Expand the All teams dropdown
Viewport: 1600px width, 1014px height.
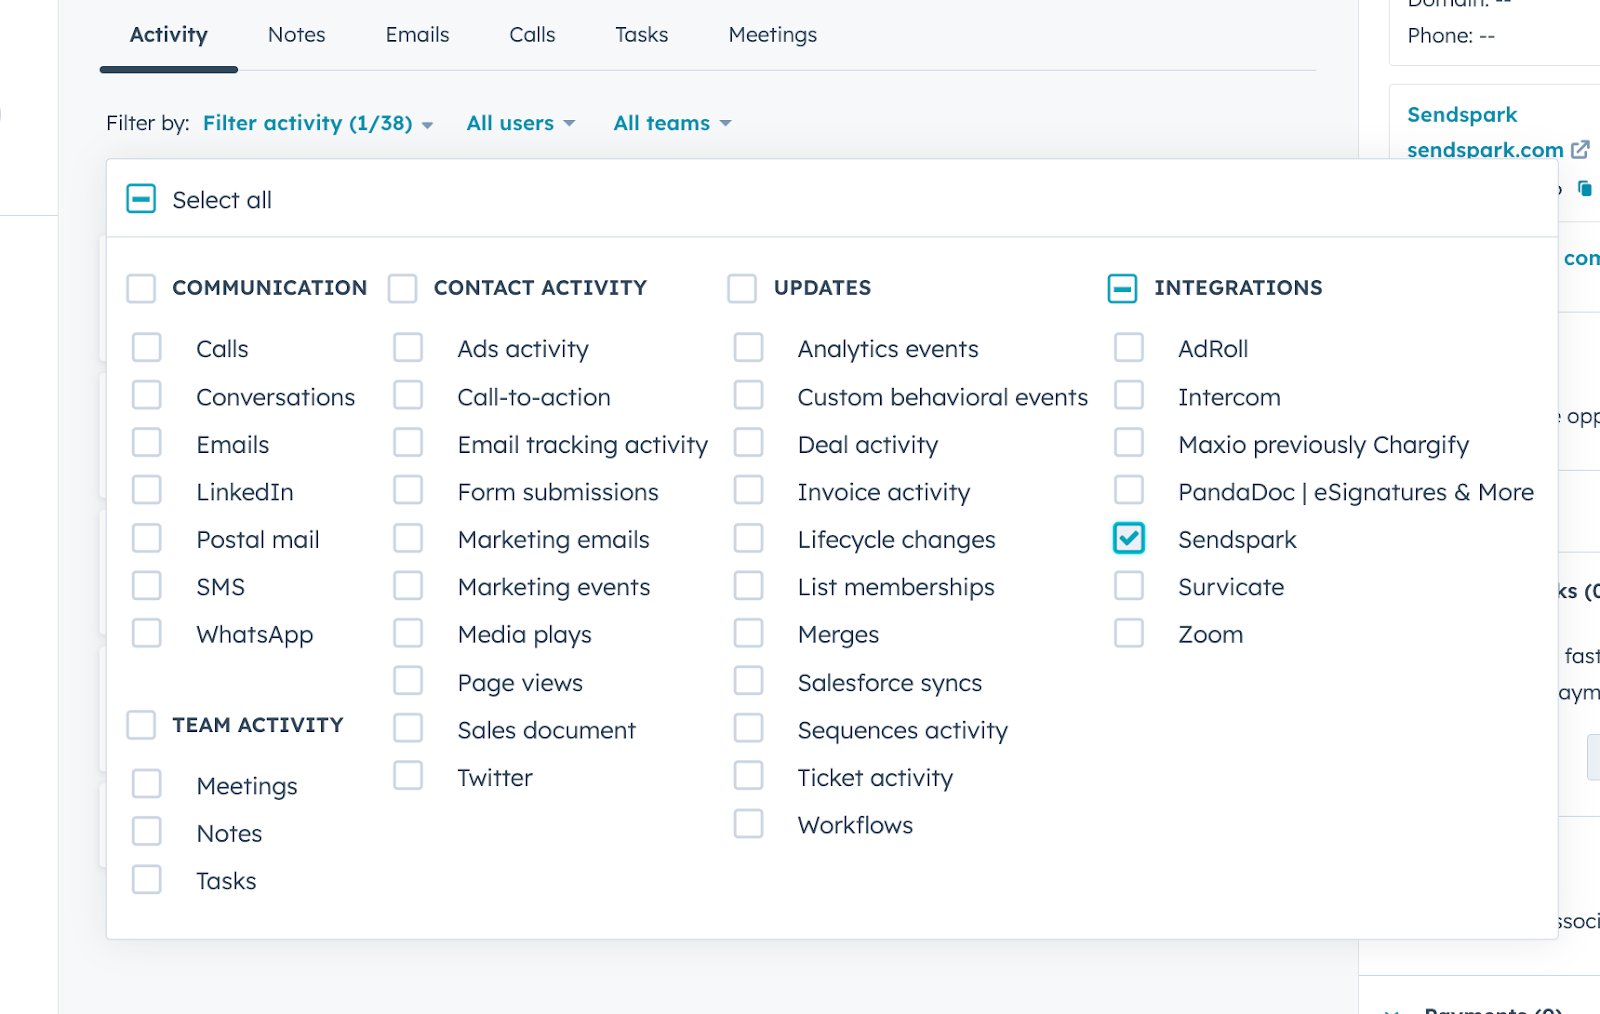pyautogui.click(x=672, y=123)
